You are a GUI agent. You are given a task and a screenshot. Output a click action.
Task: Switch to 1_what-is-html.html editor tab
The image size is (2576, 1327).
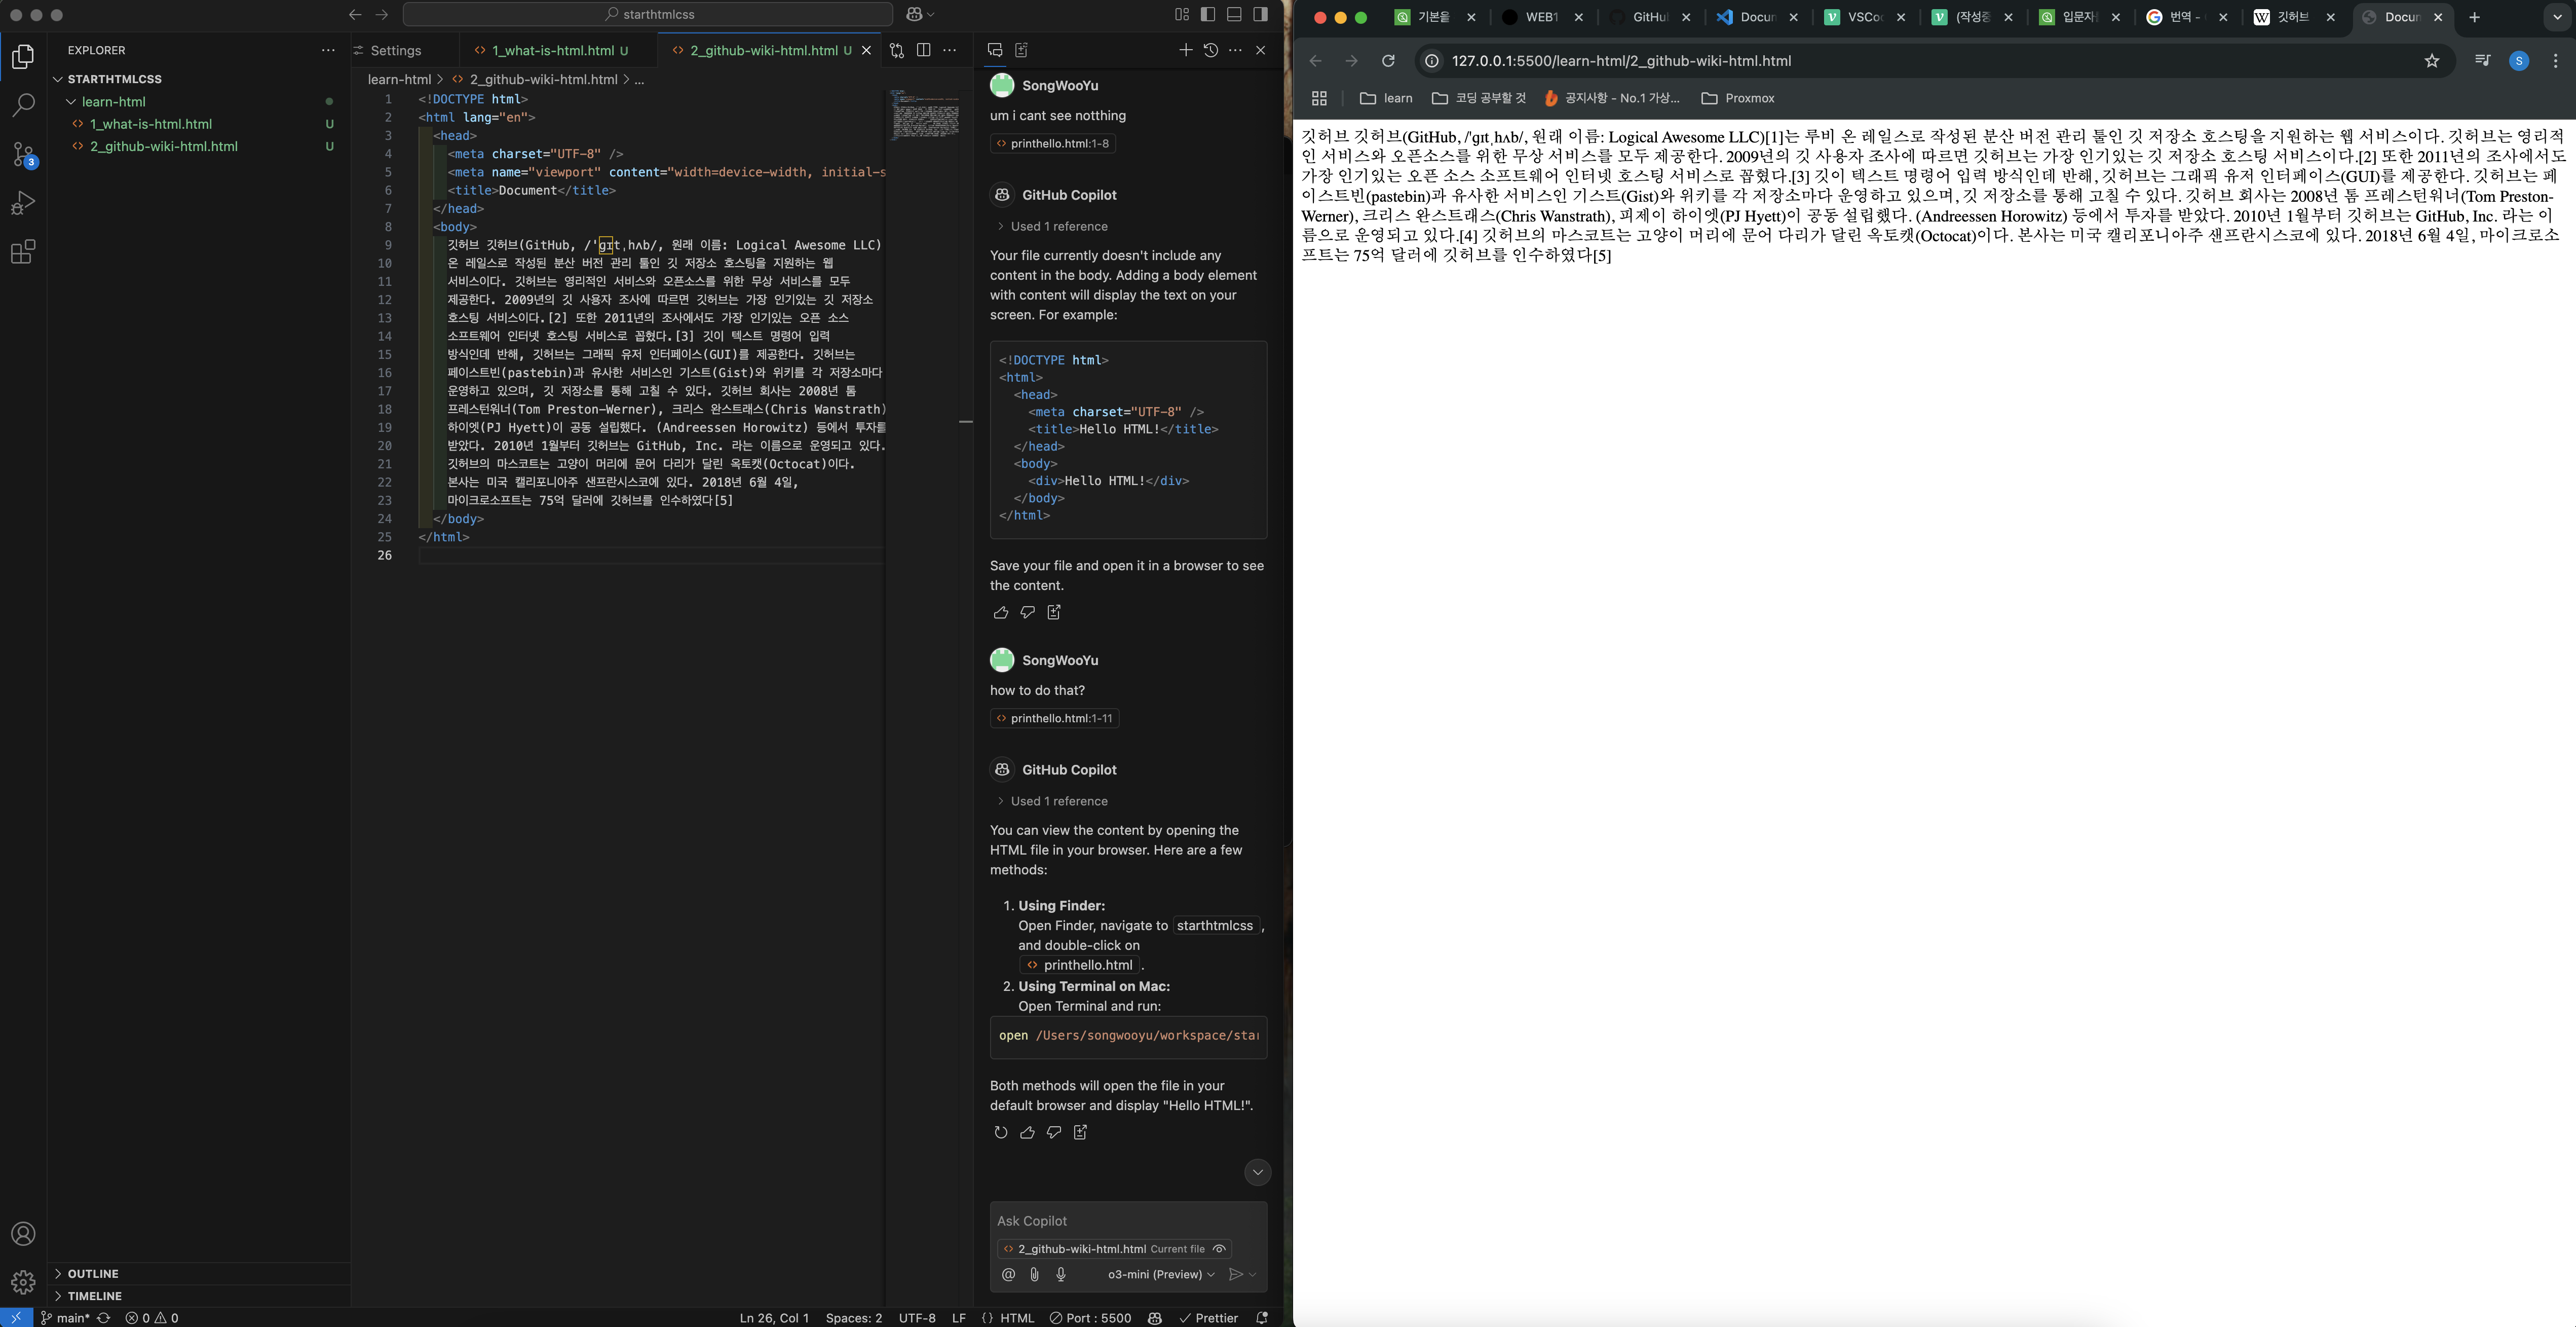(552, 50)
